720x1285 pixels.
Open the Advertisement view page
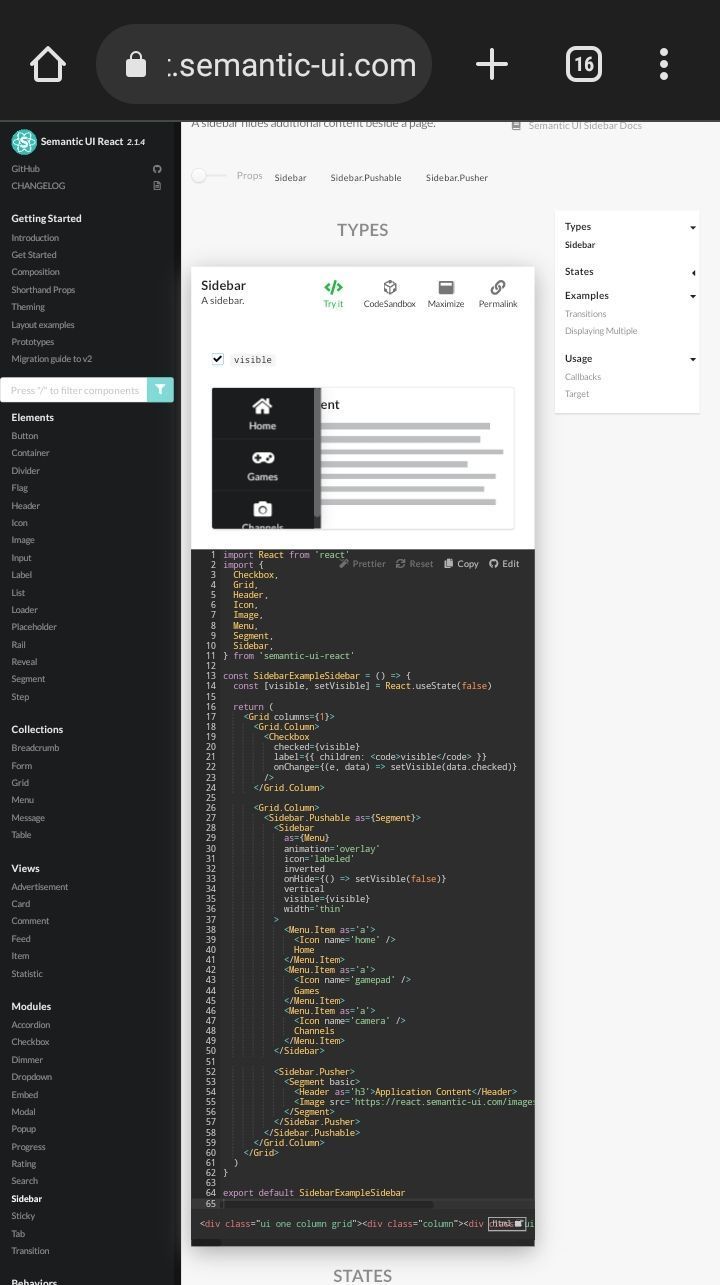(x=40, y=887)
